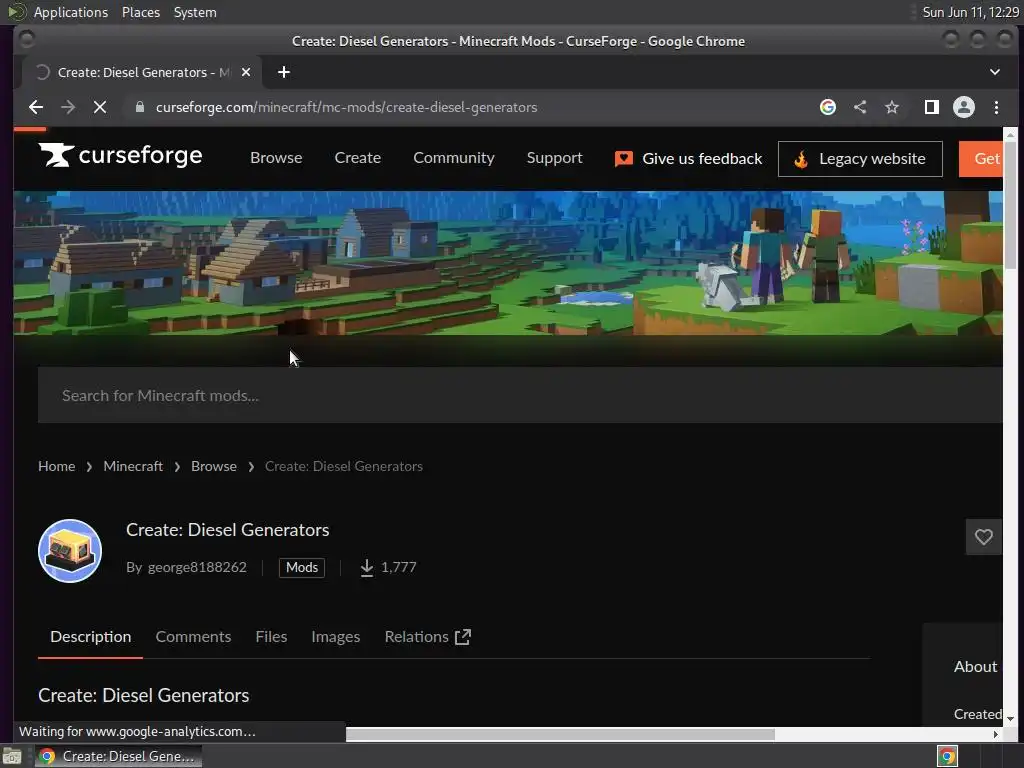Switch to the Files tab
The height and width of the screenshot is (768, 1024).
tap(271, 637)
